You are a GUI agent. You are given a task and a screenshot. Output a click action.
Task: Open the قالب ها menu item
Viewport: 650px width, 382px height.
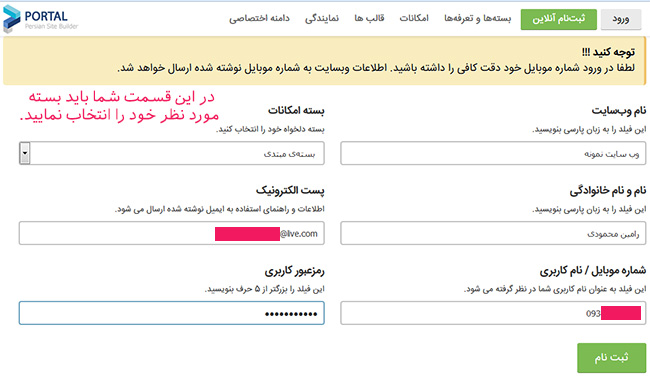tap(369, 18)
